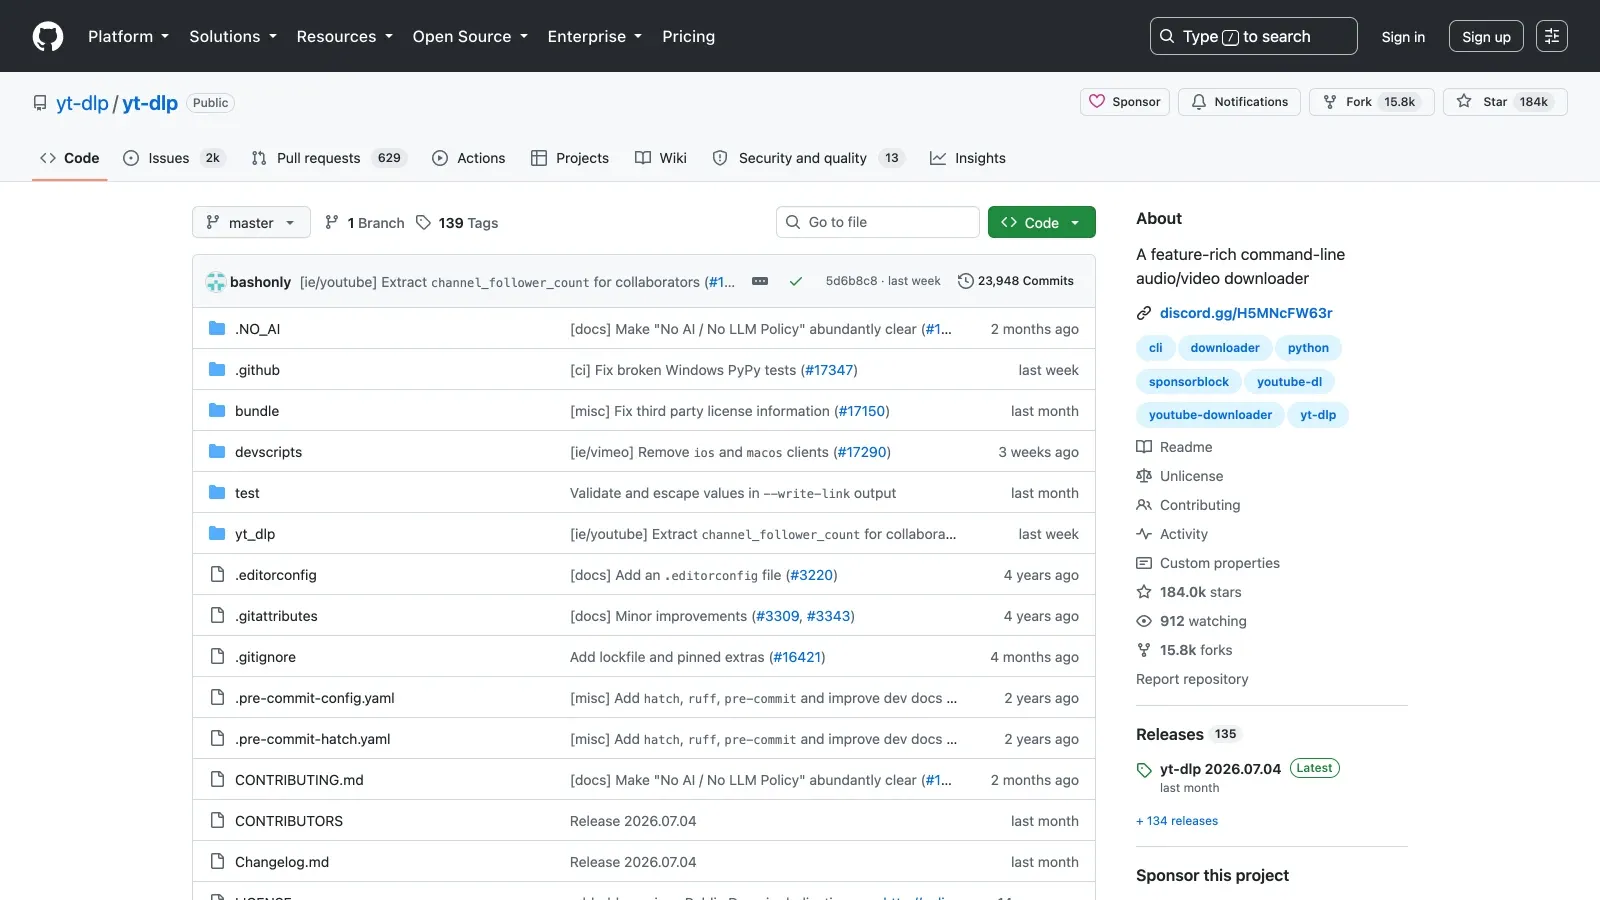The width and height of the screenshot is (1600, 900).
Task: Click the people icon beside Contributing
Action: pyautogui.click(x=1144, y=505)
